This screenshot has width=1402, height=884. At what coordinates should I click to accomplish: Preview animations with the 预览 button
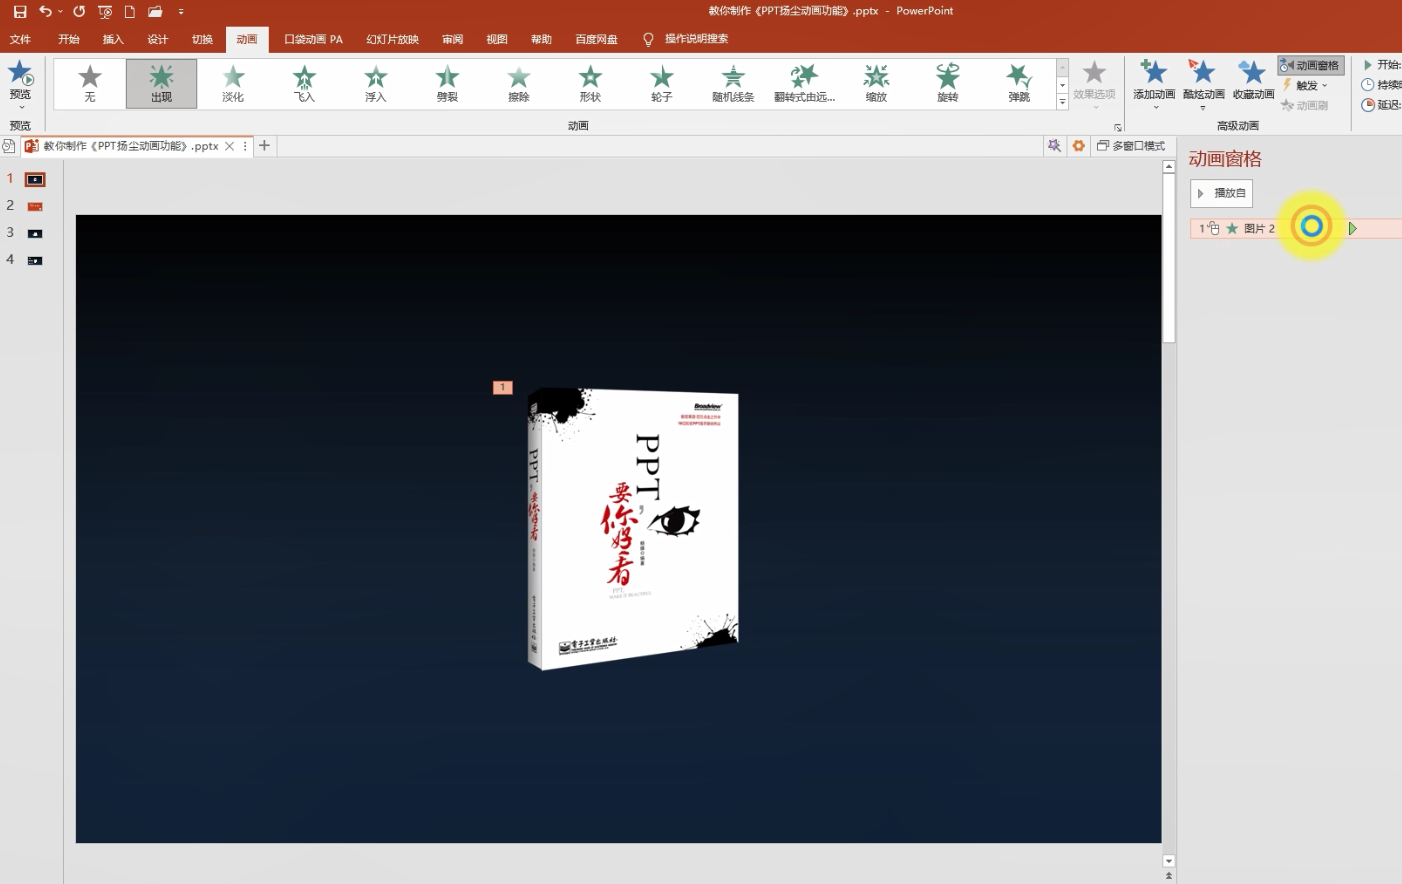pos(20,84)
